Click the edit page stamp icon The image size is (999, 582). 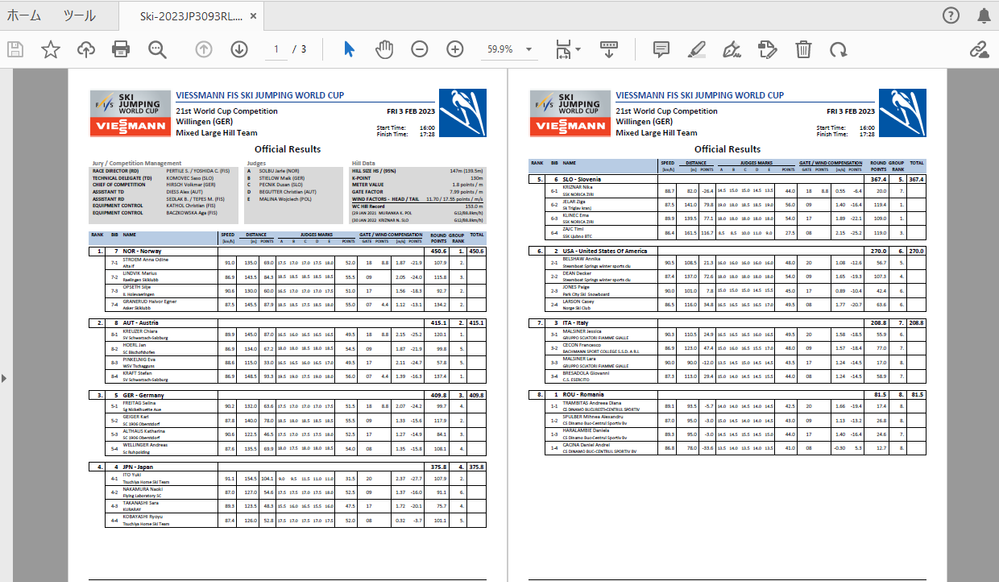(x=768, y=49)
